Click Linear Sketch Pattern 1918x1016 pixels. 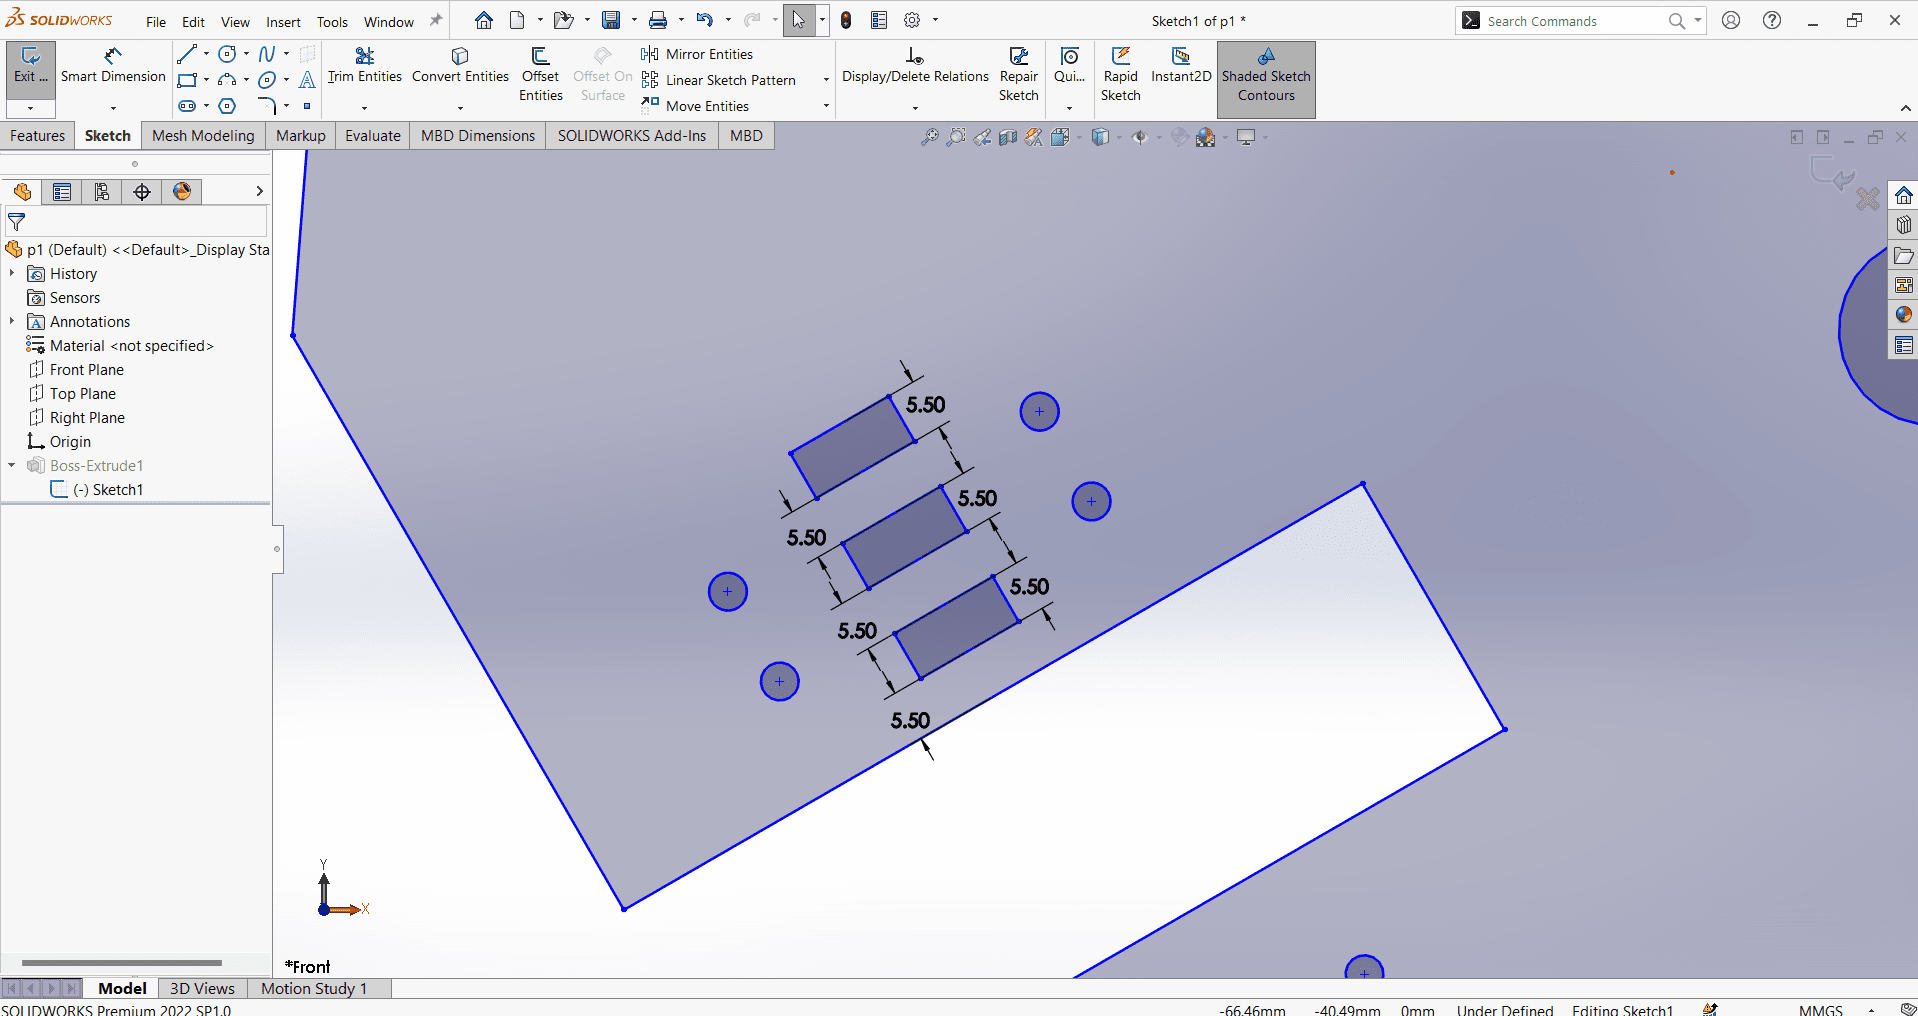point(720,80)
